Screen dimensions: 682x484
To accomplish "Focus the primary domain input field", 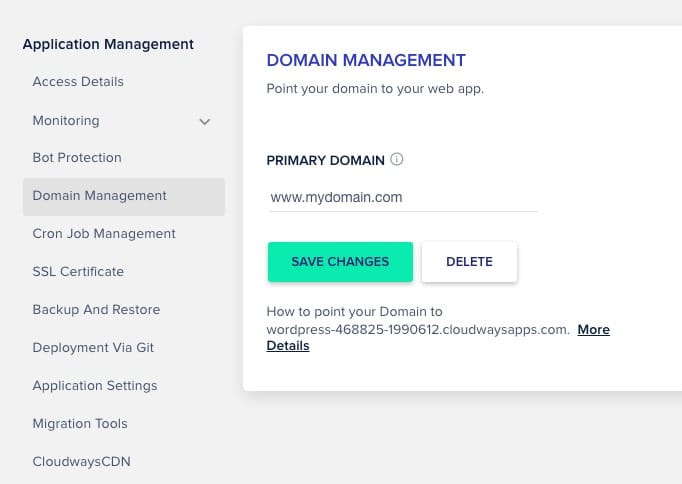I will click(x=402, y=198).
